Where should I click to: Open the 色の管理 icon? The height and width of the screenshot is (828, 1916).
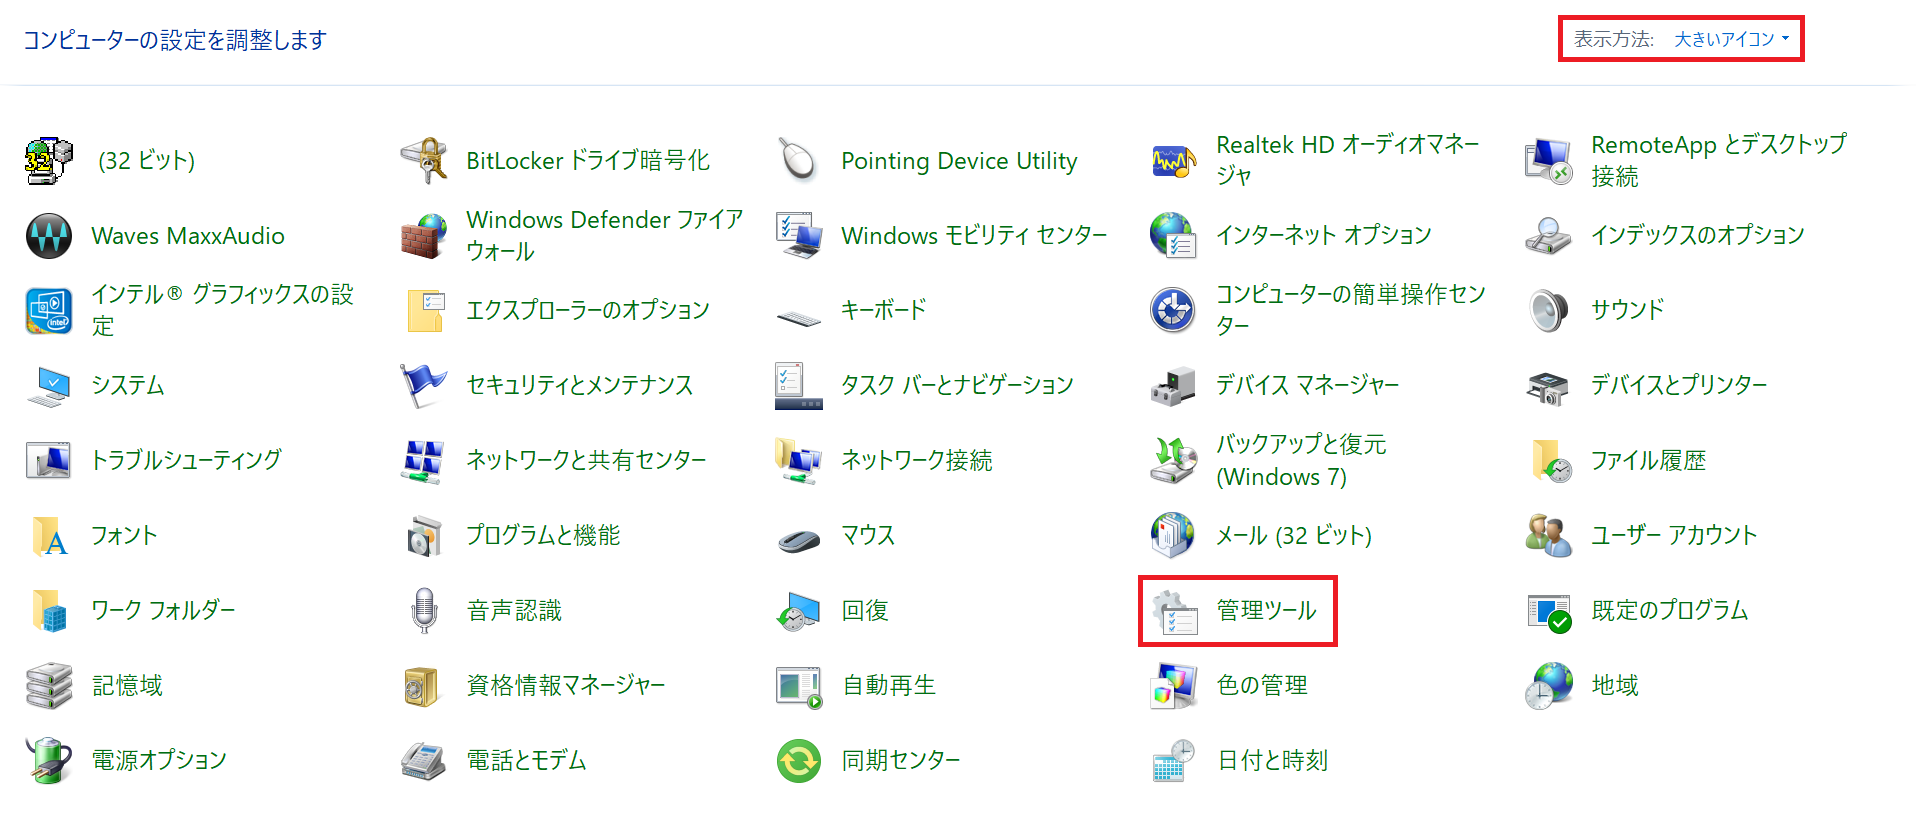click(x=1174, y=685)
